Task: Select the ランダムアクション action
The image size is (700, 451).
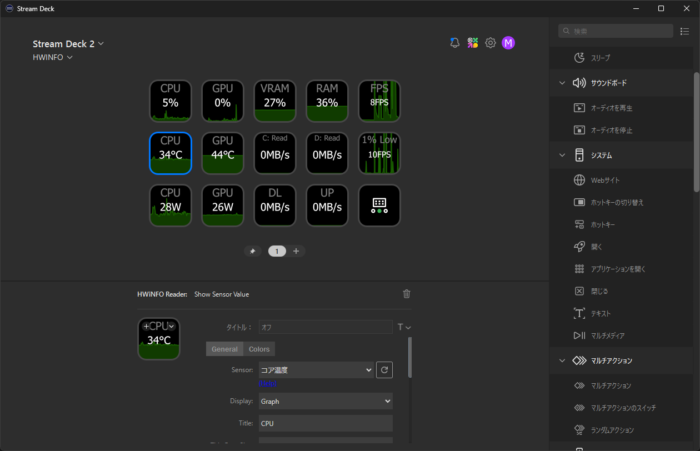Action: [621, 430]
